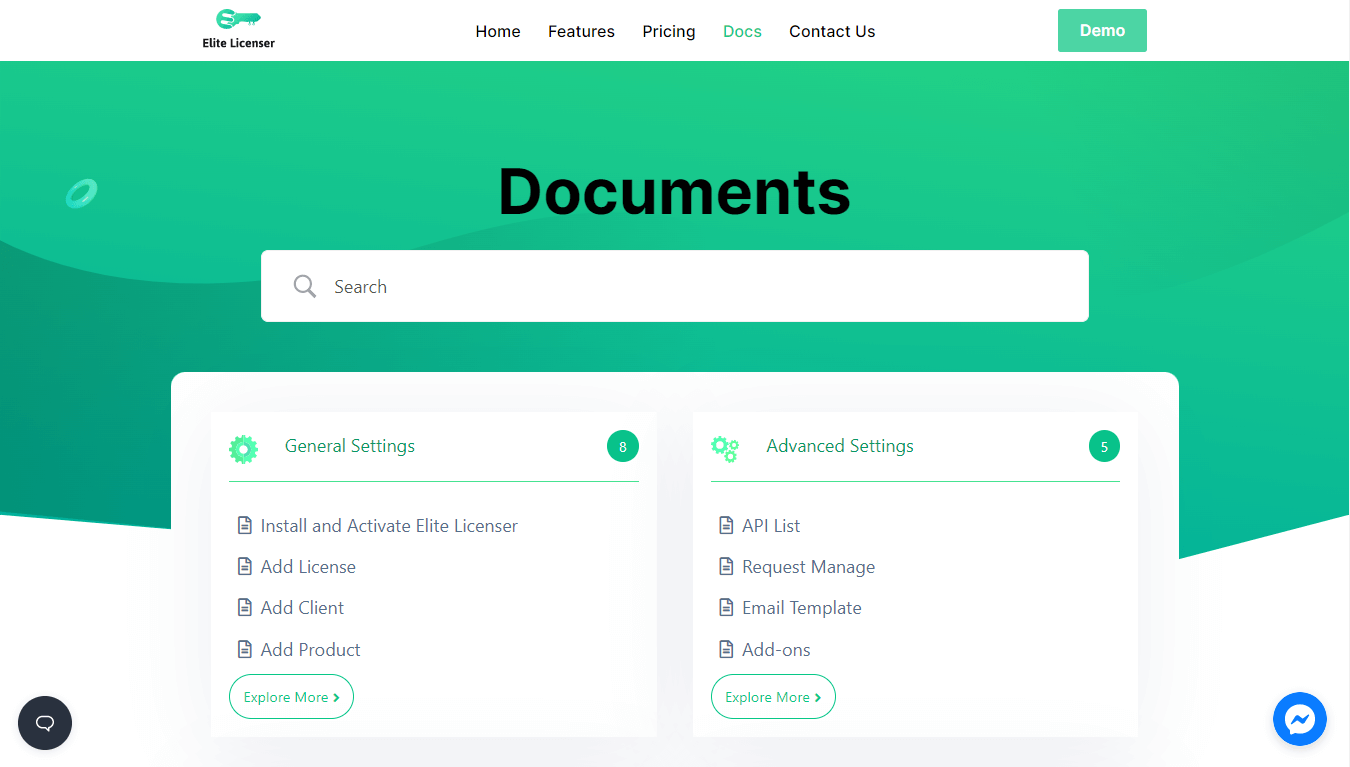Click the badge showing 5 articles
This screenshot has height=767, width=1350.
[1104, 446]
